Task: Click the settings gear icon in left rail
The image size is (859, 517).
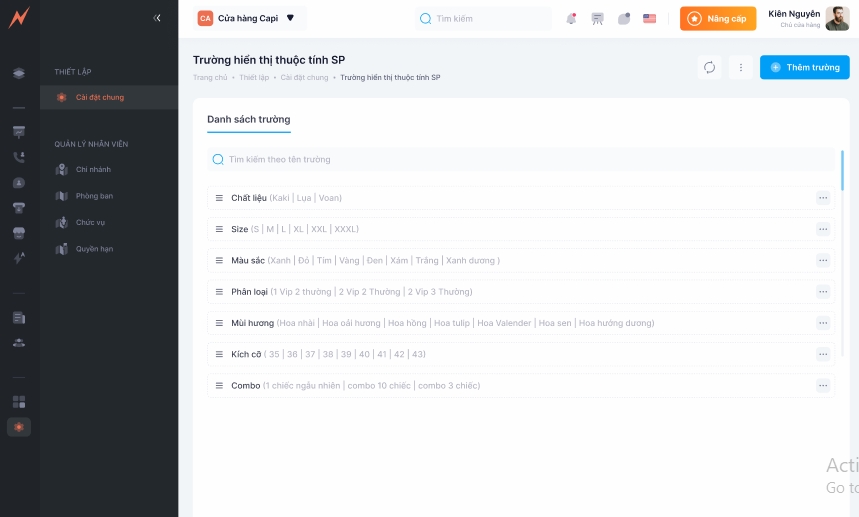Action: coord(19,427)
